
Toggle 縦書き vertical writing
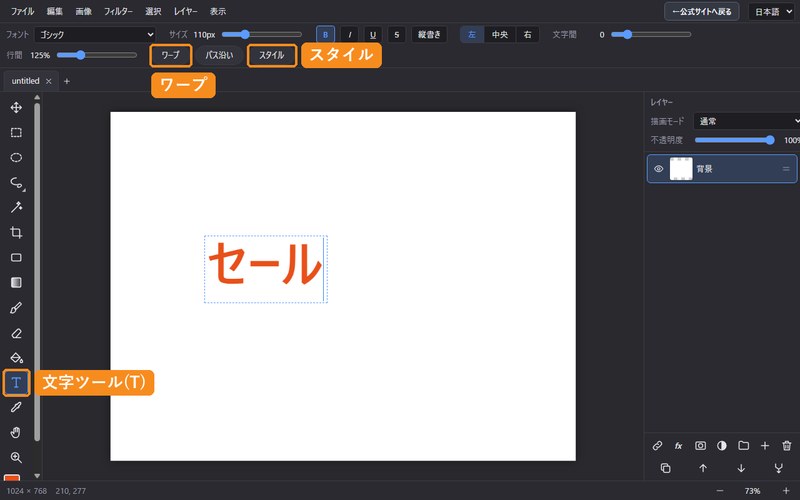(429, 35)
